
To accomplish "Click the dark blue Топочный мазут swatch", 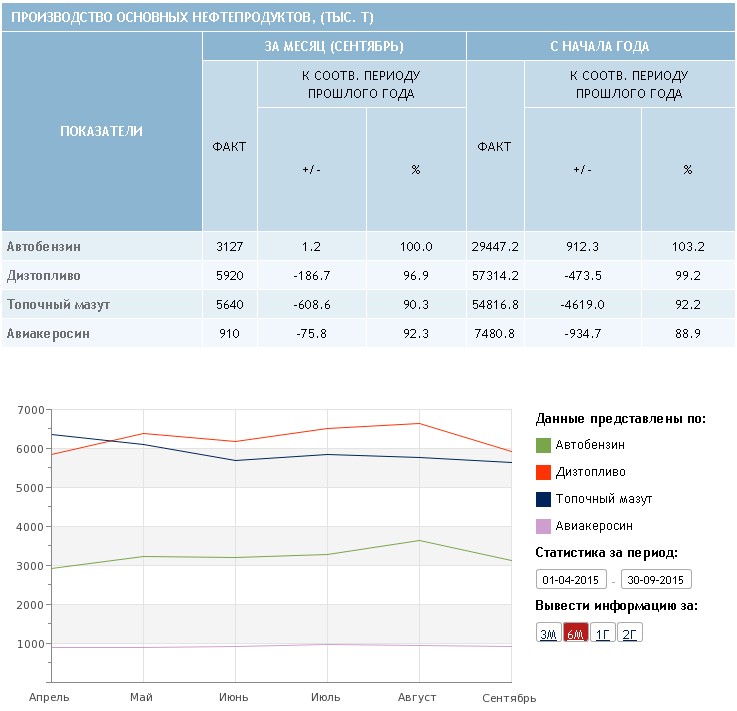I will click(x=543, y=499).
